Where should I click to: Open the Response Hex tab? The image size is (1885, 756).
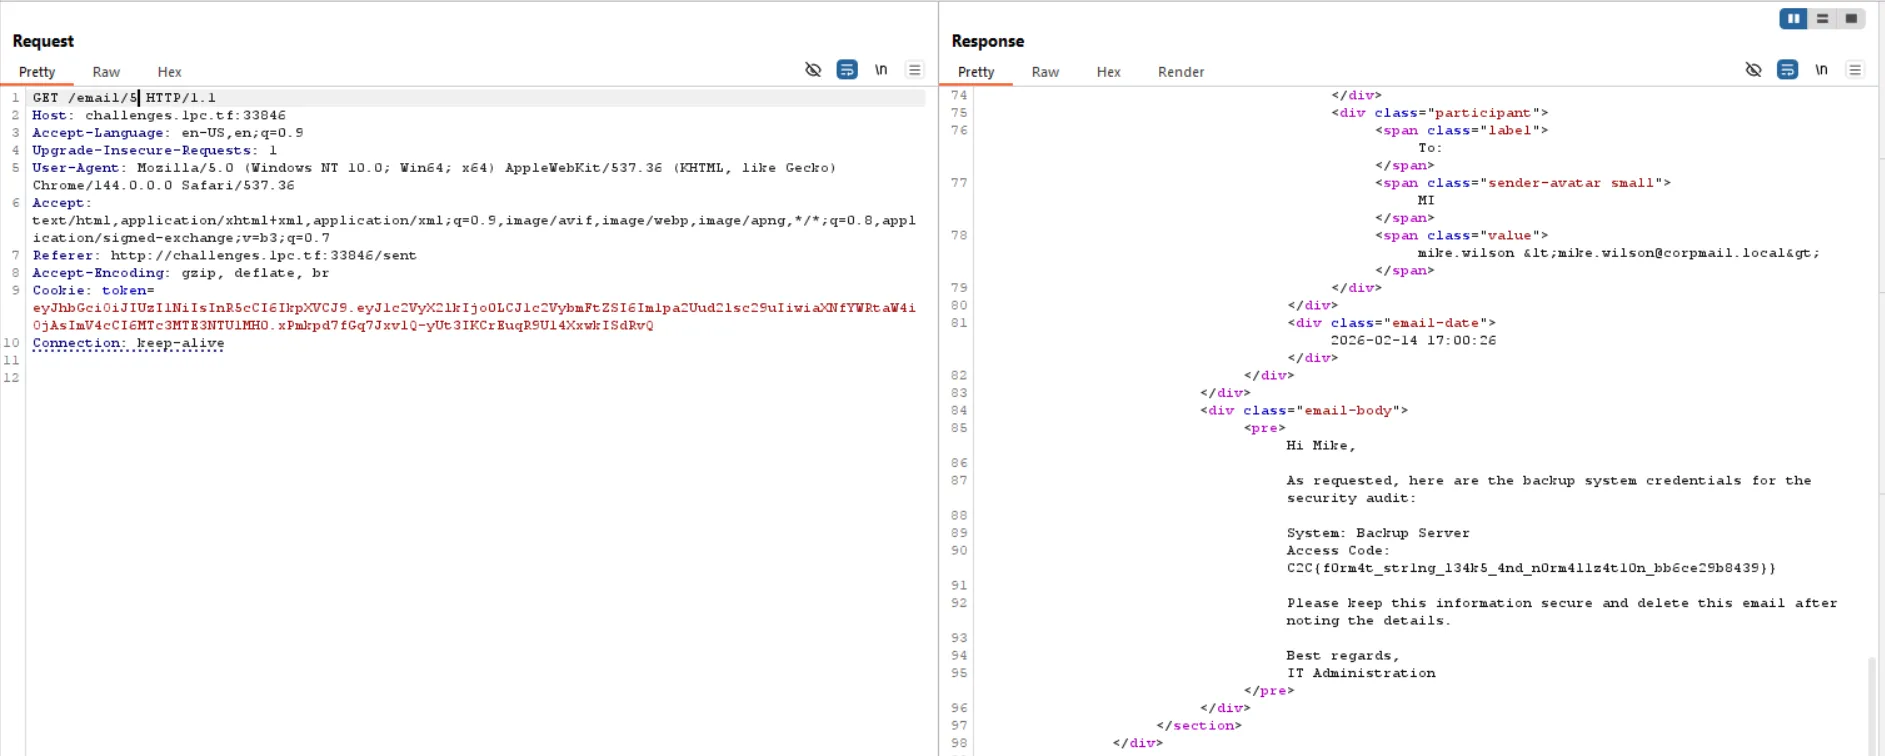click(1108, 72)
